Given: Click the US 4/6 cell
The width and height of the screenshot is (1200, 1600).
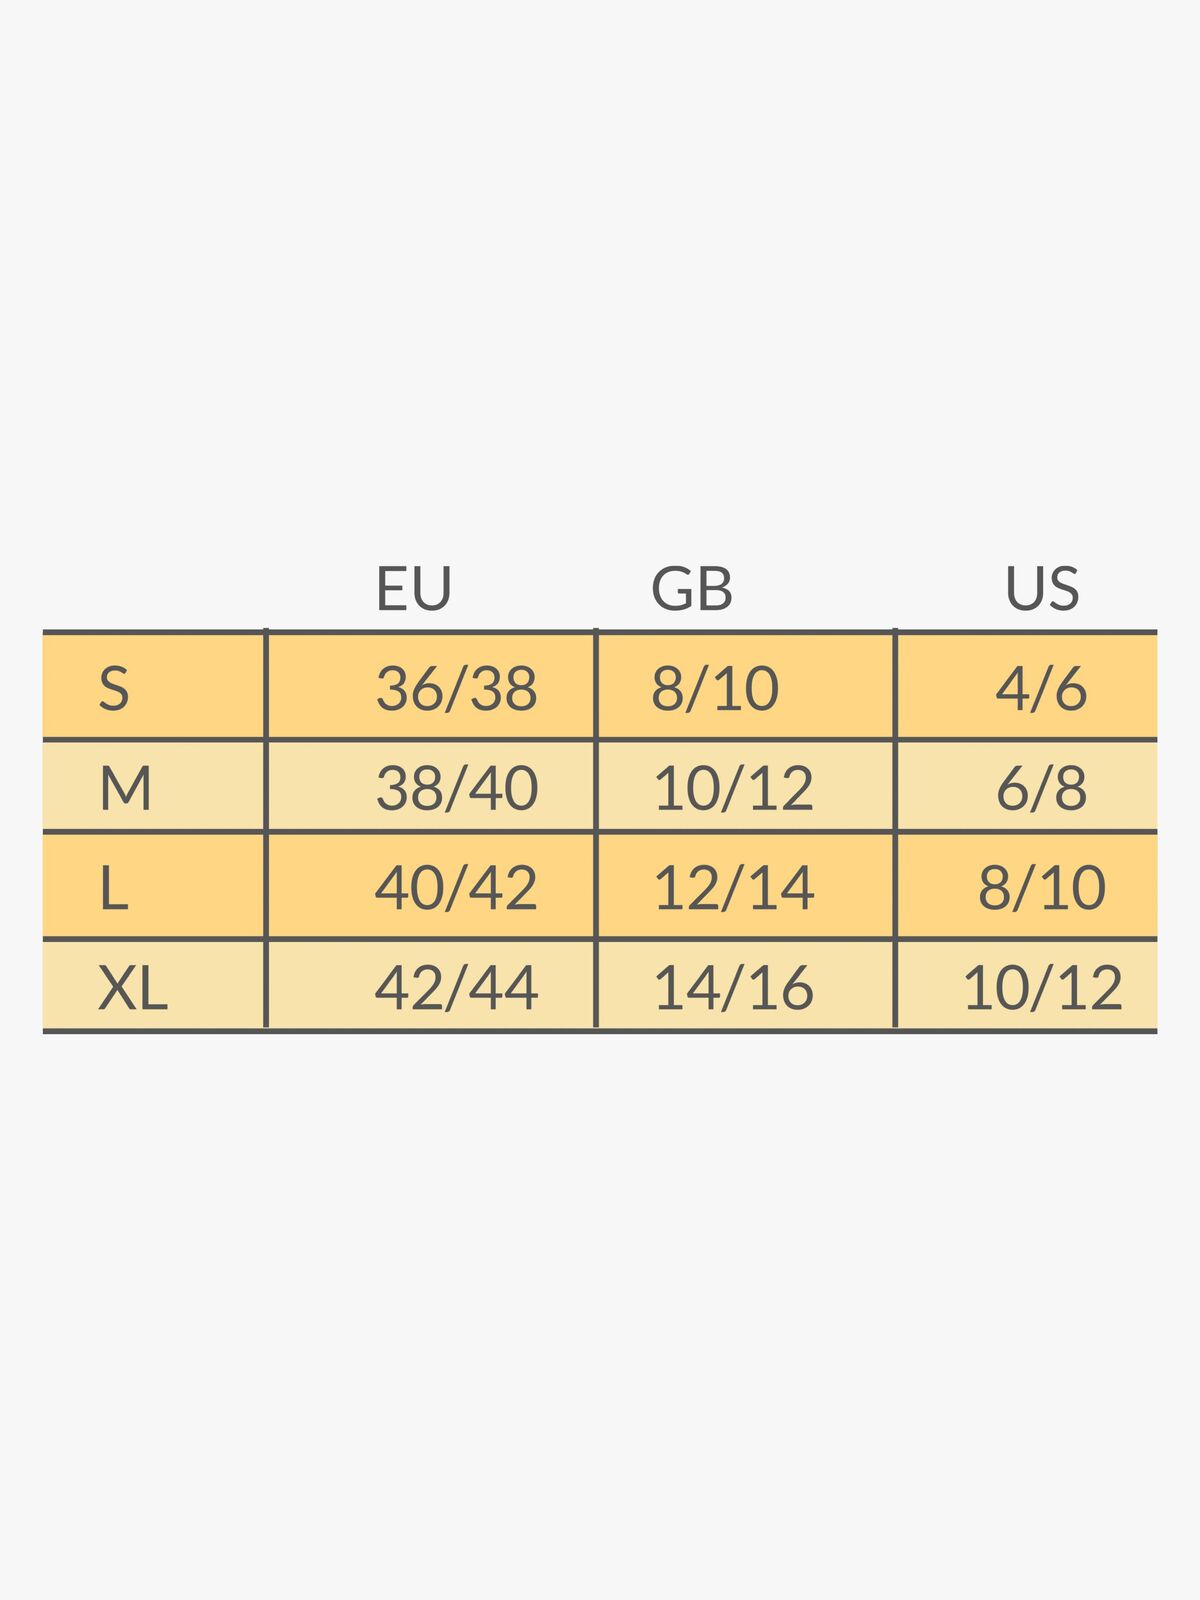Looking at the screenshot, I should tap(1040, 689).
